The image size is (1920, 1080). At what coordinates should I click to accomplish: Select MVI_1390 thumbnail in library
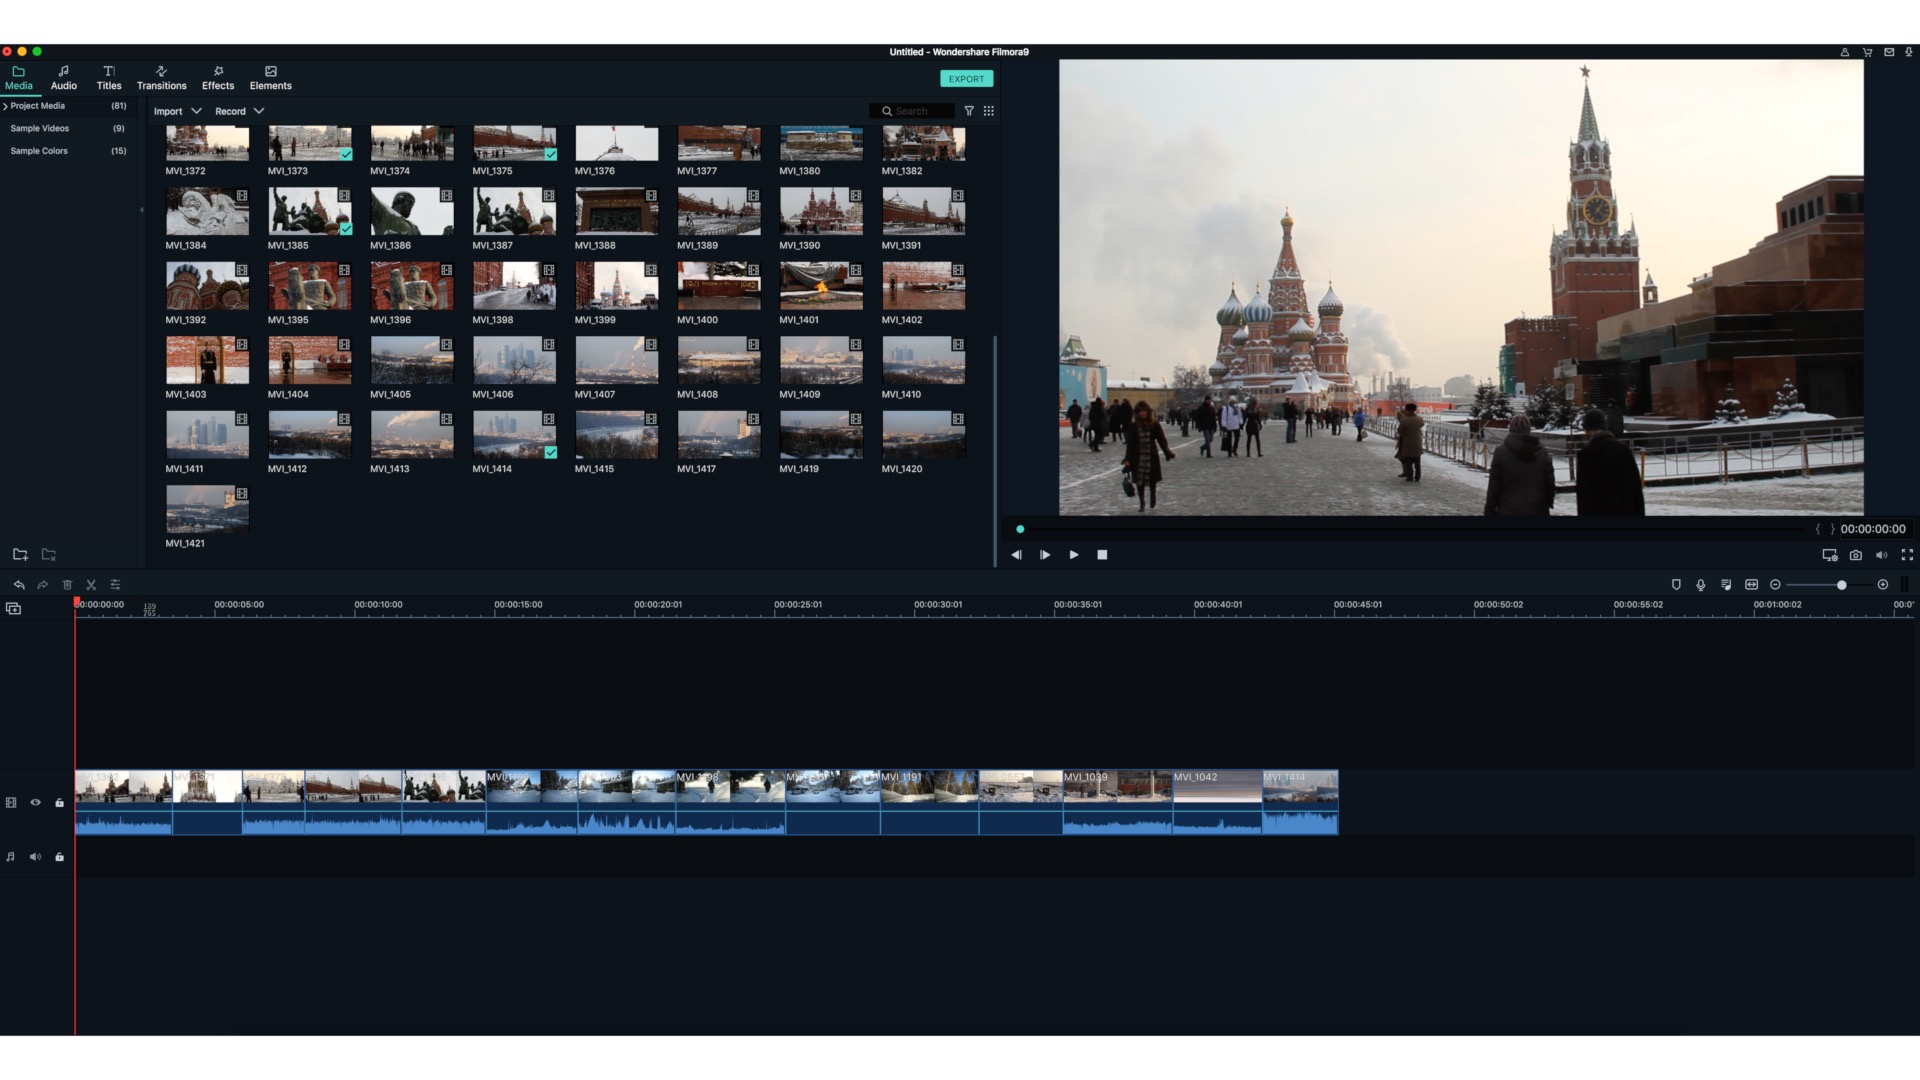tap(821, 212)
